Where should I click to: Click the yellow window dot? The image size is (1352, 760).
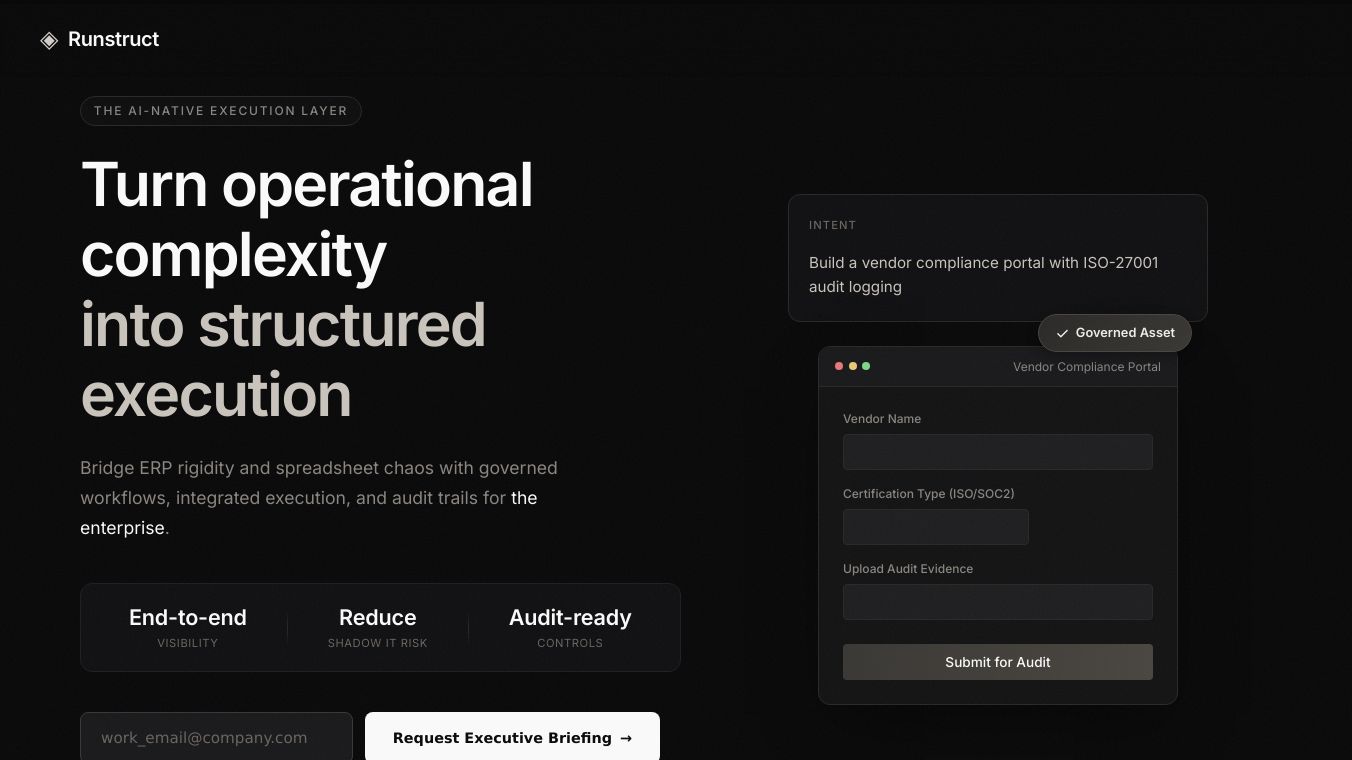853,366
